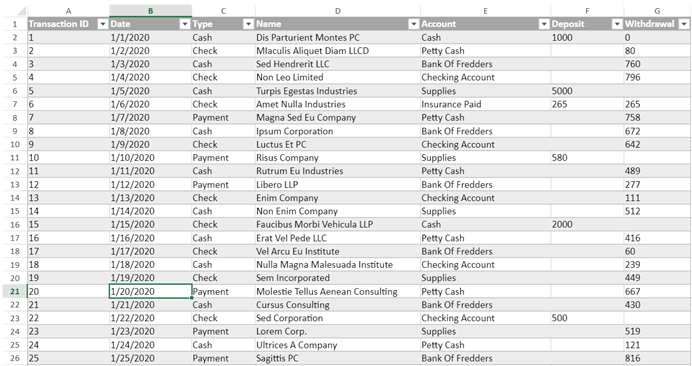Select deposit cell with value 5000
692x366 pixels.
(587, 91)
